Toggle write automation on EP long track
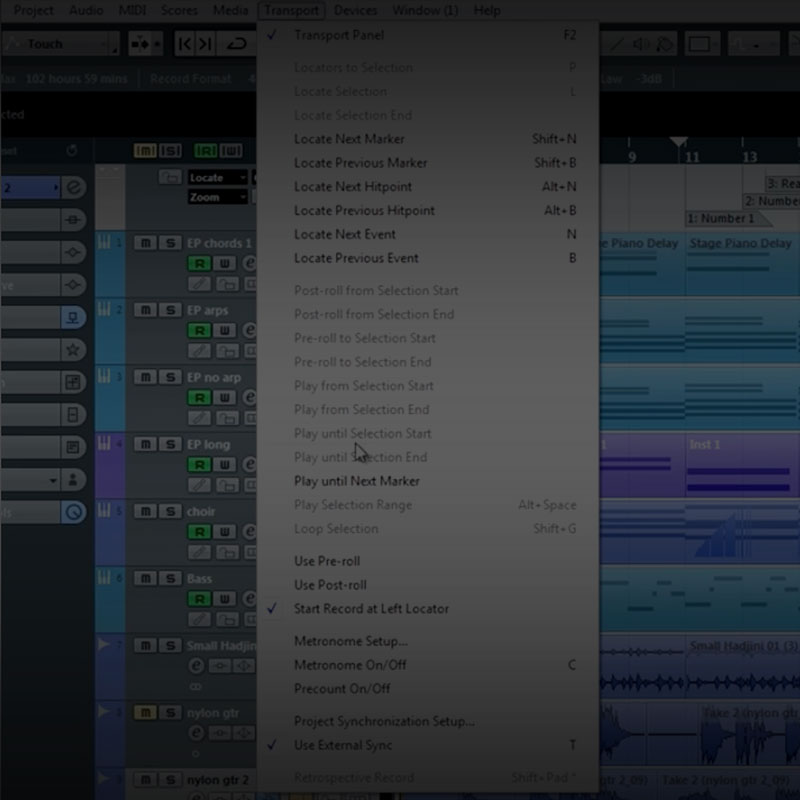 tap(224, 465)
